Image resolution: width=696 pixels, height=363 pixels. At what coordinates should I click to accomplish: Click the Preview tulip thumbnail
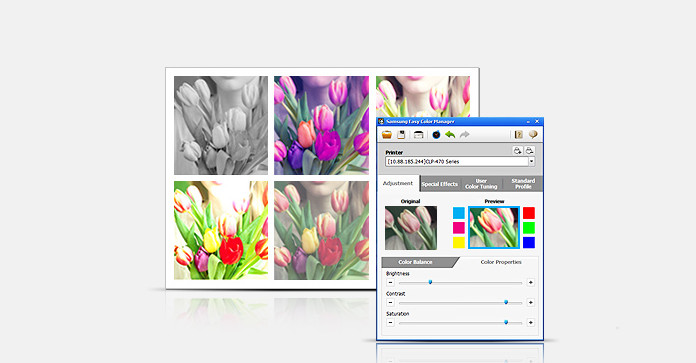(494, 227)
